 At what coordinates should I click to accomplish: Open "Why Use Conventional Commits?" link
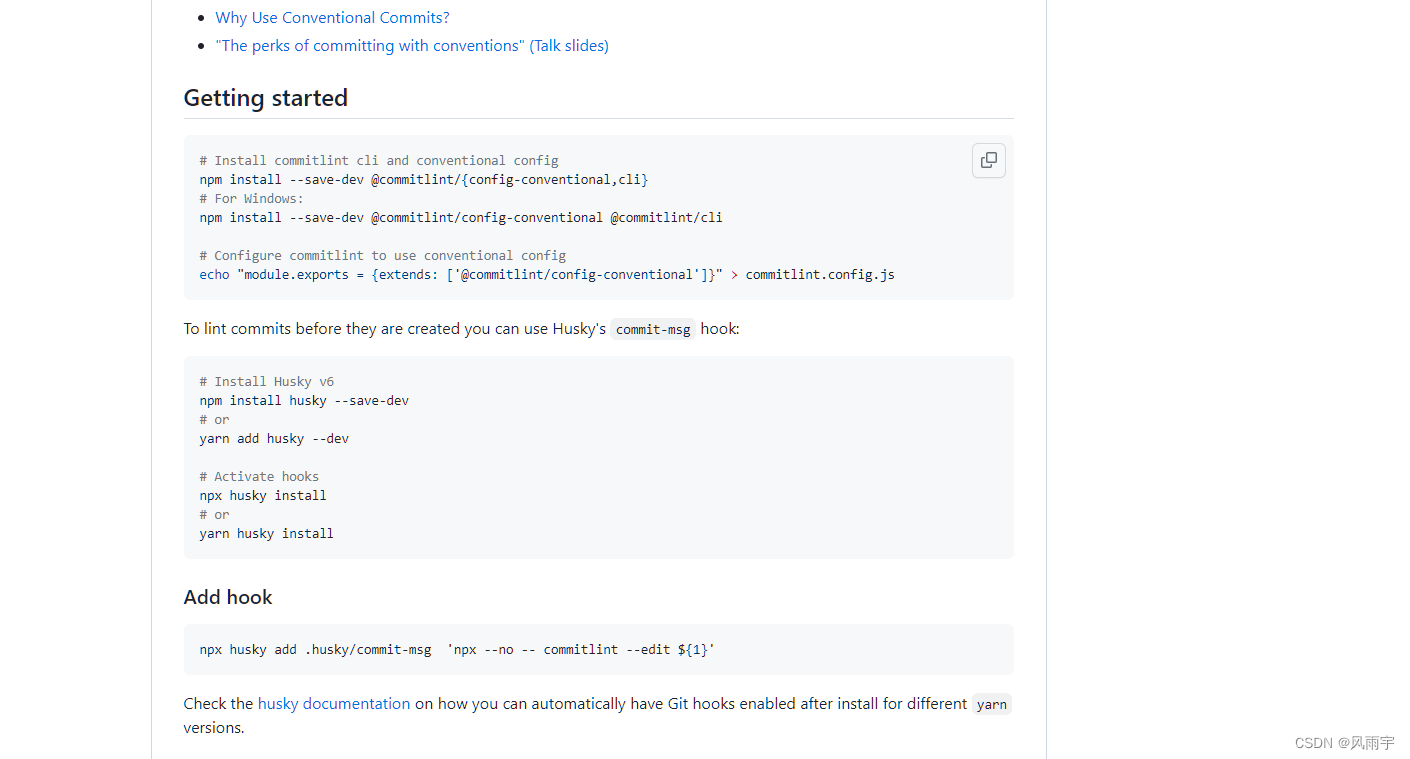pyautogui.click(x=332, y=17)
